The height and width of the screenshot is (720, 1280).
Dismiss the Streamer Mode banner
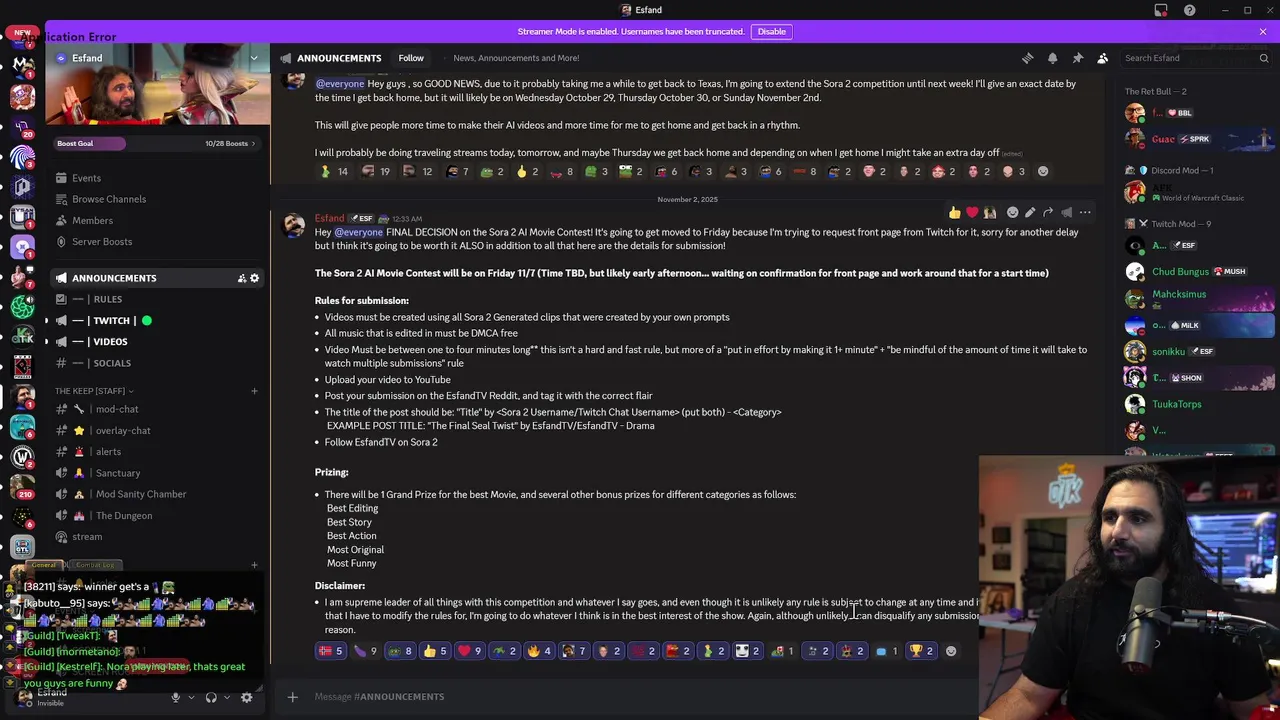pyautogui.click(x=1262, y=31)
